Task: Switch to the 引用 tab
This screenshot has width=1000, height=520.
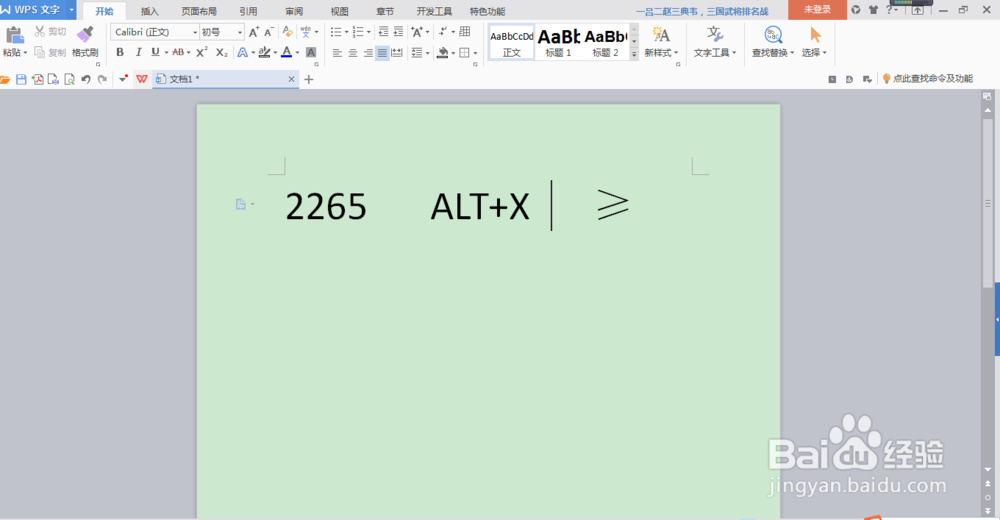Action: (248, 11)
